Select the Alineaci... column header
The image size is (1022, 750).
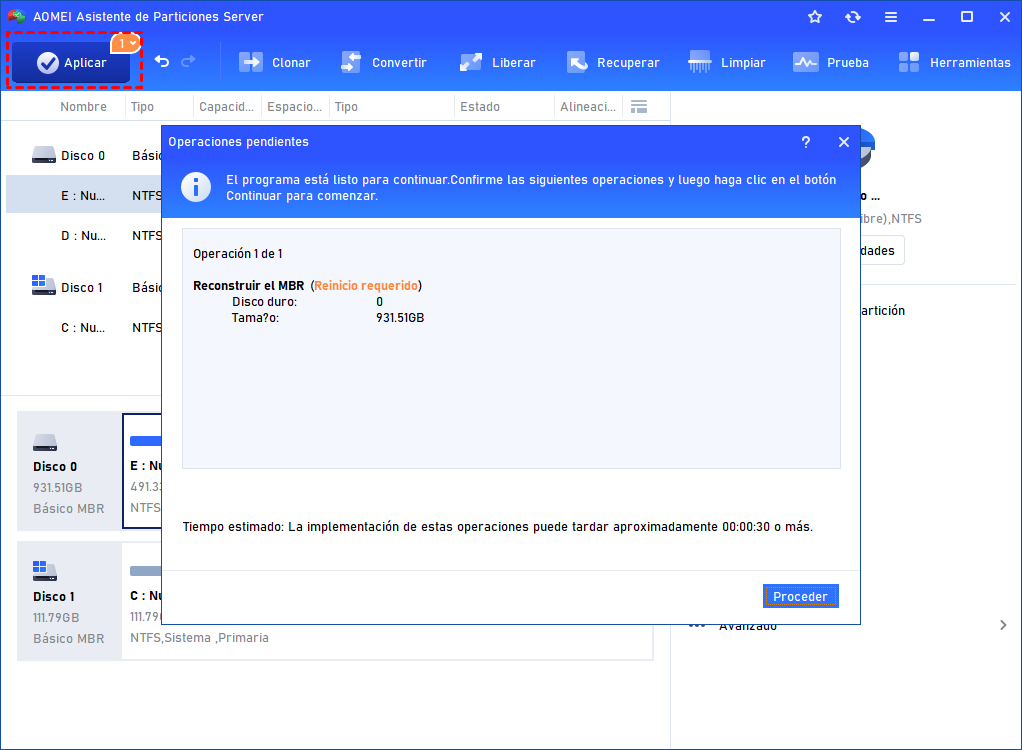click(x=588, y=107)
